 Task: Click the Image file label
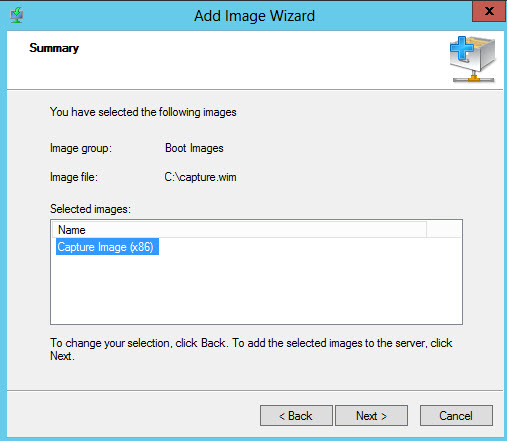click(x=74, y=177)
